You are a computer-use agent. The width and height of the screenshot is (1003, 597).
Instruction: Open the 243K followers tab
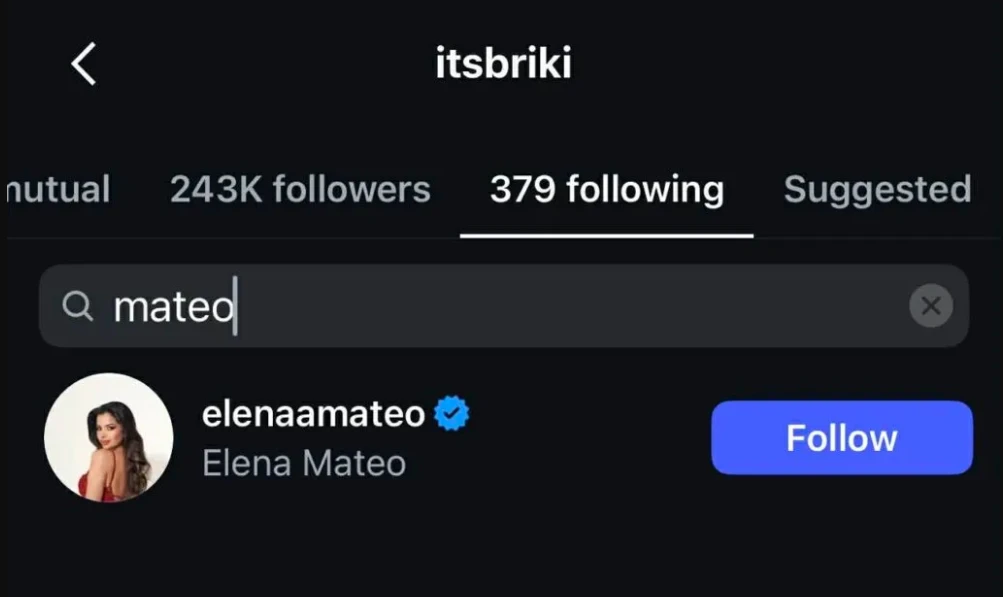[x=300, y=189]
